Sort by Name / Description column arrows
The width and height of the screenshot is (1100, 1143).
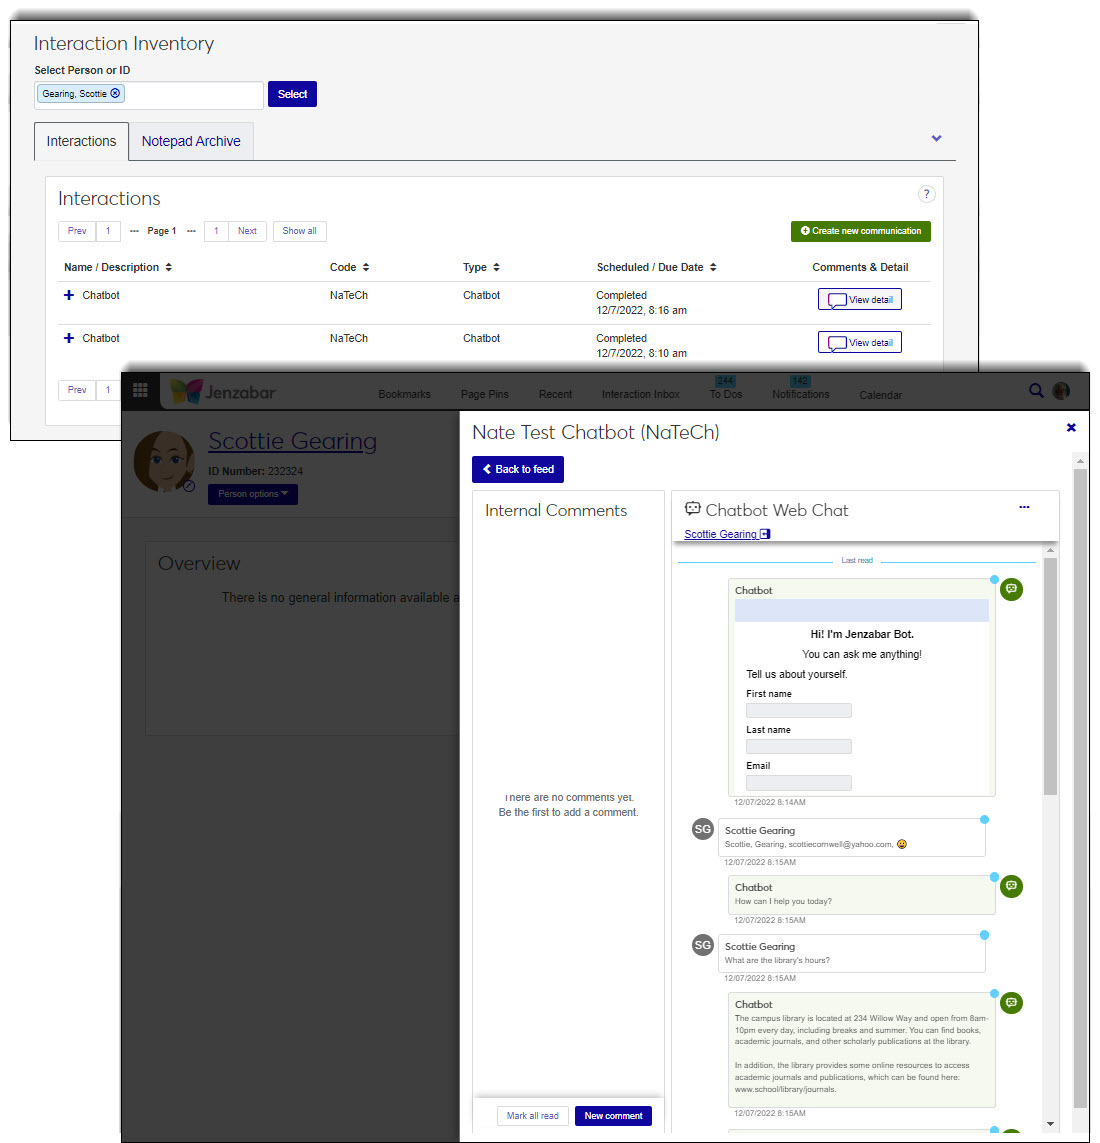pyautogui.click(x=168, y=268)
